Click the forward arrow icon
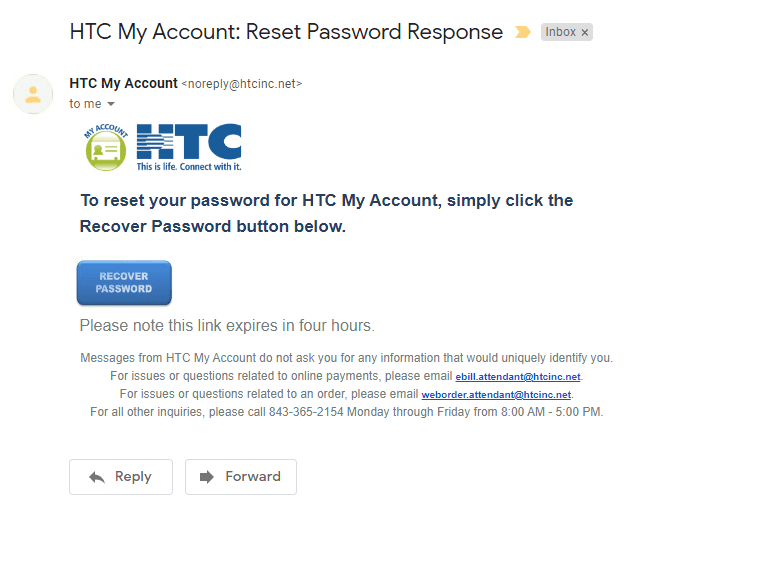The width and height of the screenshot is (782, 588). coord(207,477)
